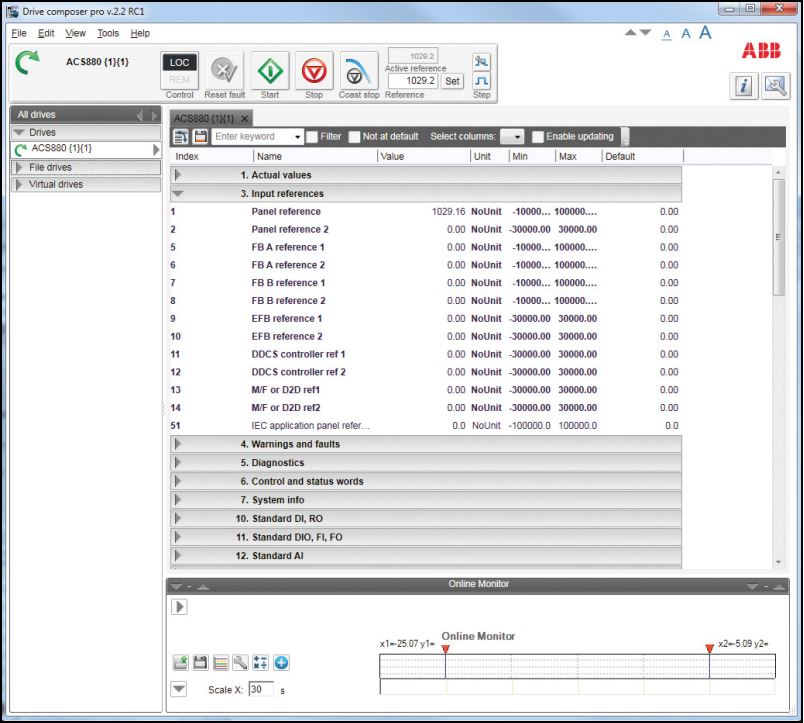The image size is (804, 723).
Task: Click the dropdown arrow left of Scale X
Action: tap(179, 689)
